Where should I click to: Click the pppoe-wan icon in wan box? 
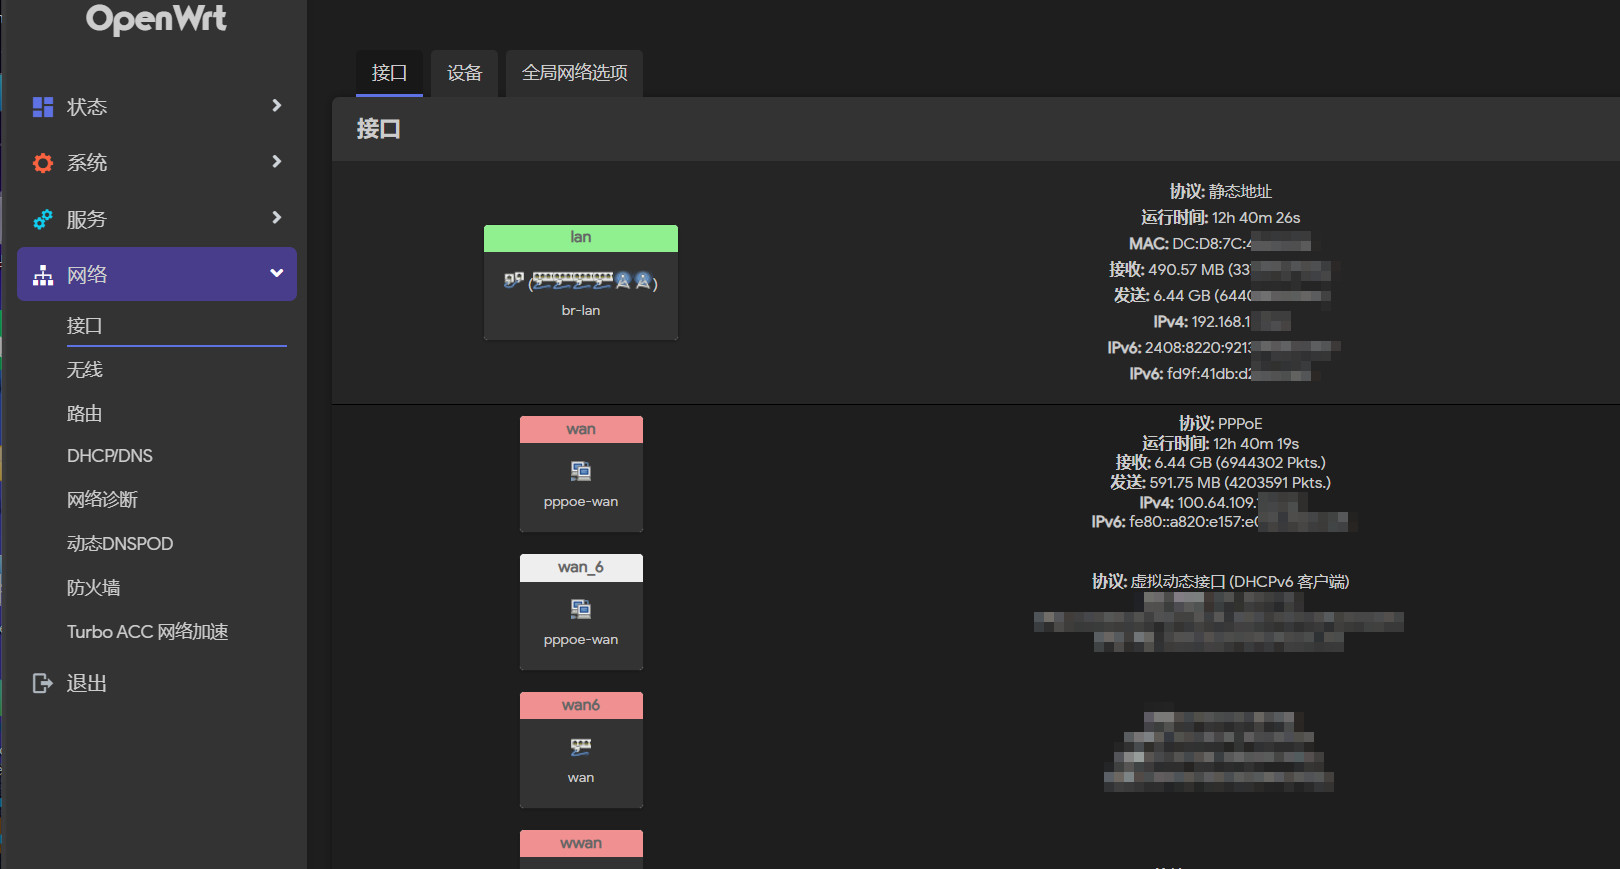(581, 471)
